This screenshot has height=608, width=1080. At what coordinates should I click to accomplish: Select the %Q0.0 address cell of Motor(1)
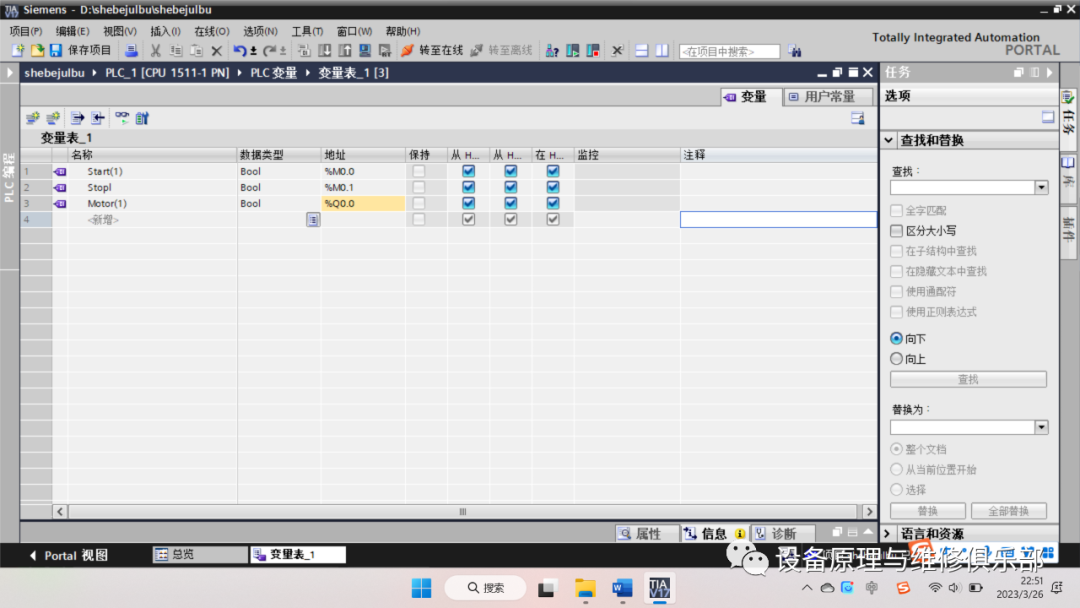click(362, 203)
